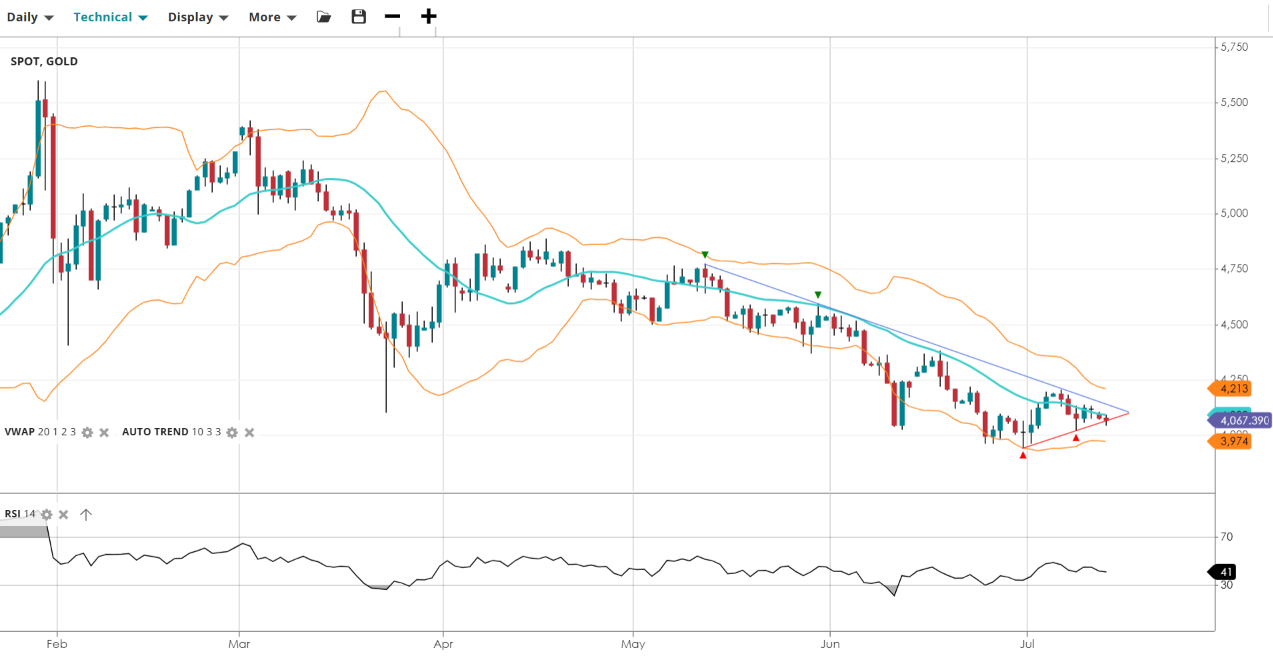
Task: Click the red up marker at July start
Action: point(1023,455)
